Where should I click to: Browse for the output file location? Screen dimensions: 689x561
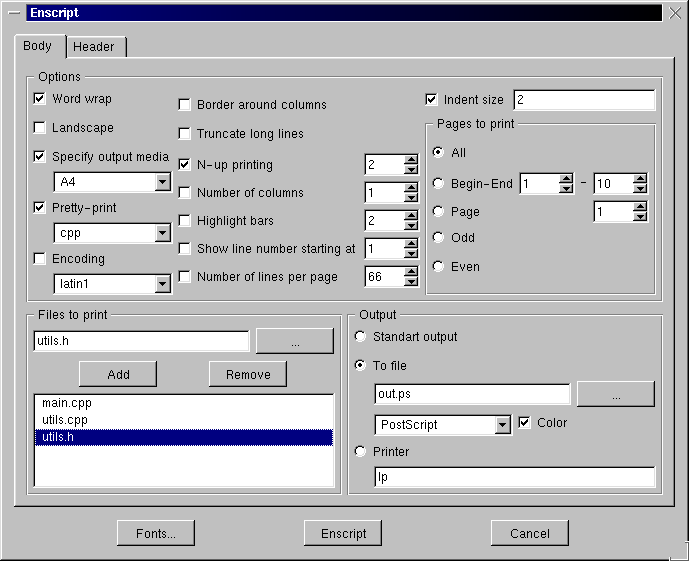[615, 394]
